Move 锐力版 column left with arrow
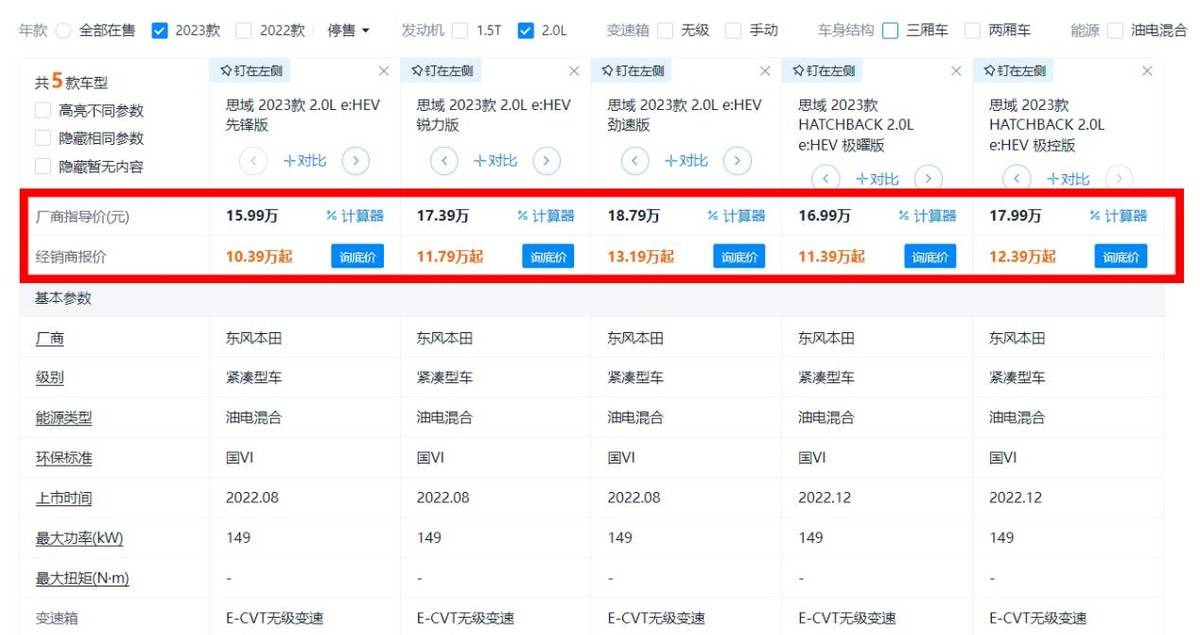The width and height of the screenshot is (1200, 635). (x=444, y=161)
